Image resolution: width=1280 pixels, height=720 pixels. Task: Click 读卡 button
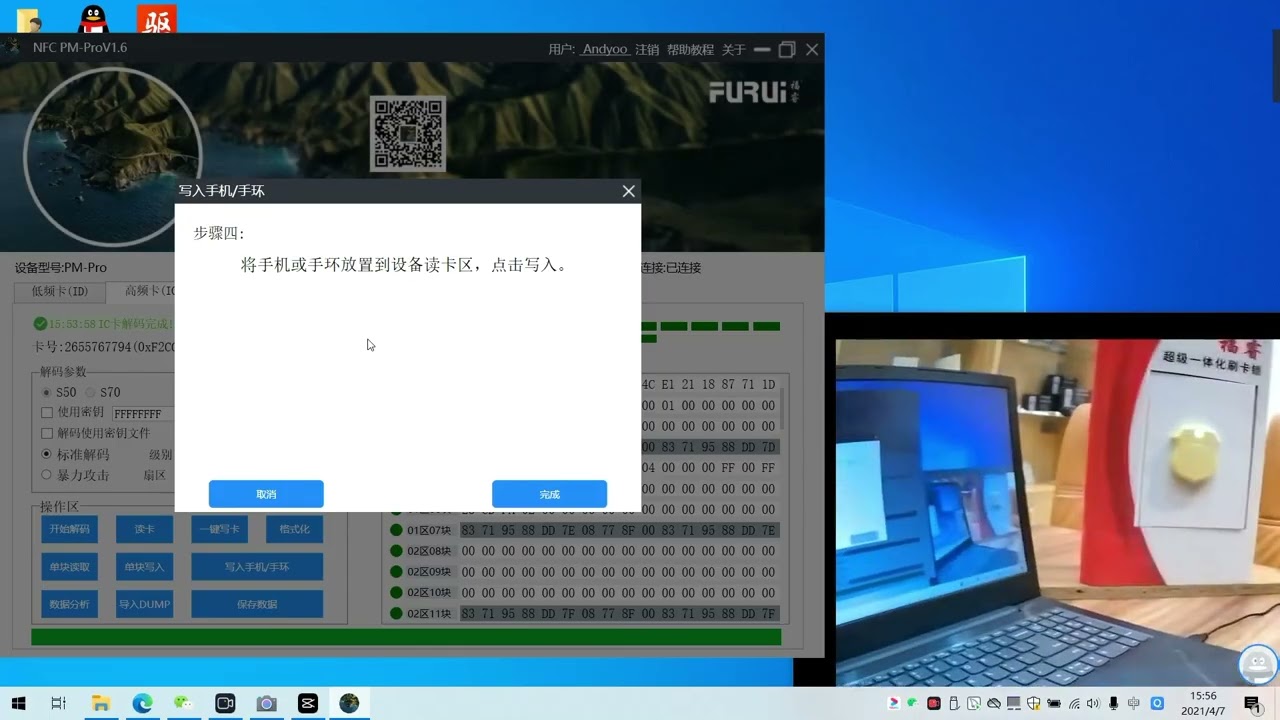(144, 529)
